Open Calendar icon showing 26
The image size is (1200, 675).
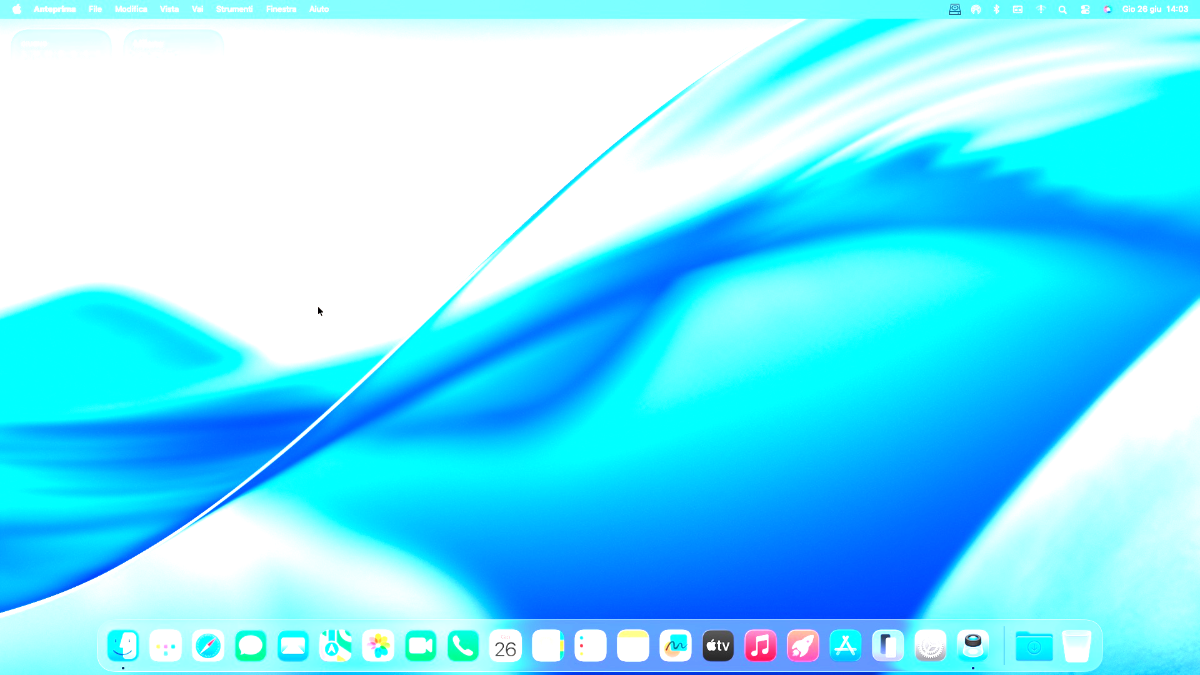506,646
